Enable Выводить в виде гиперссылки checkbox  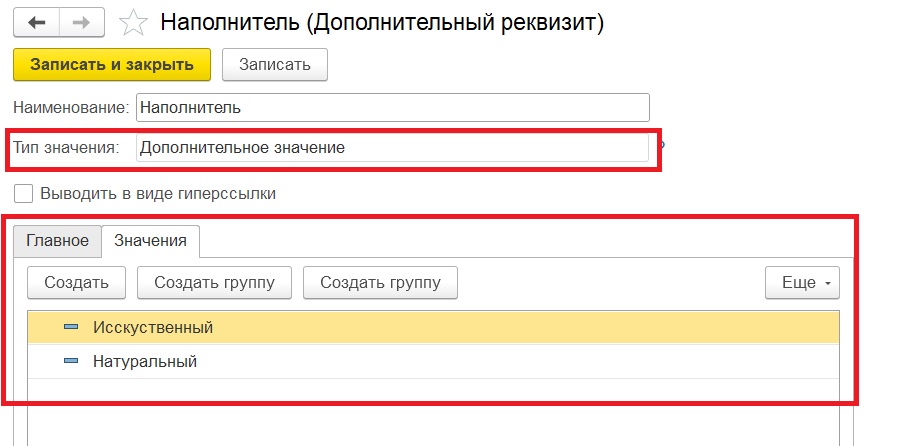point(24,194)
